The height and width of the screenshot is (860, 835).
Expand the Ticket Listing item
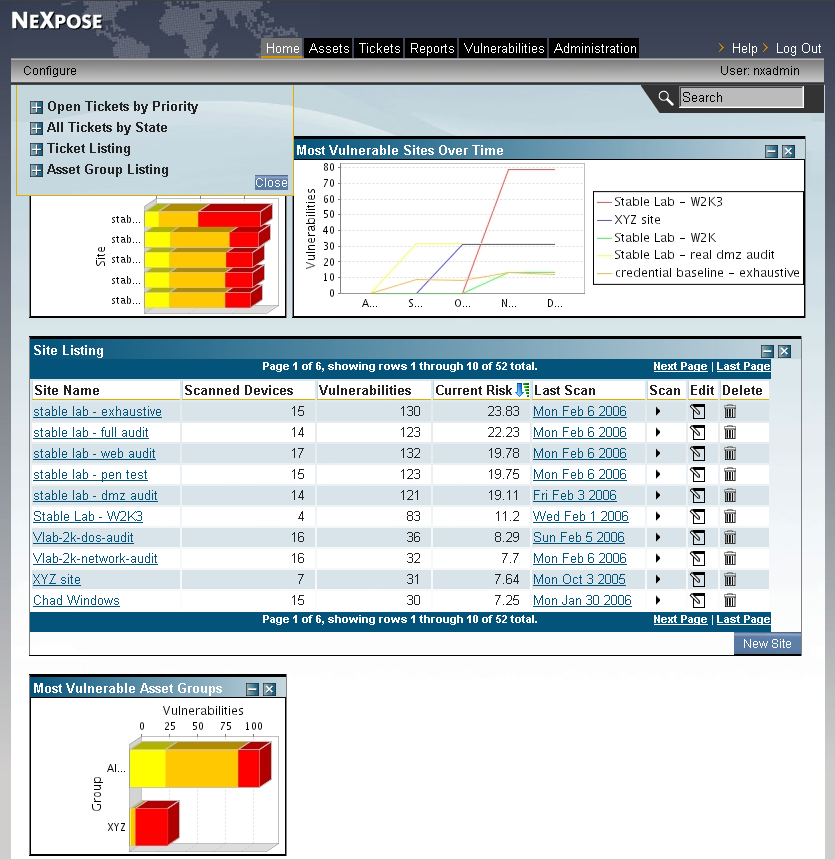click(36, 149)
